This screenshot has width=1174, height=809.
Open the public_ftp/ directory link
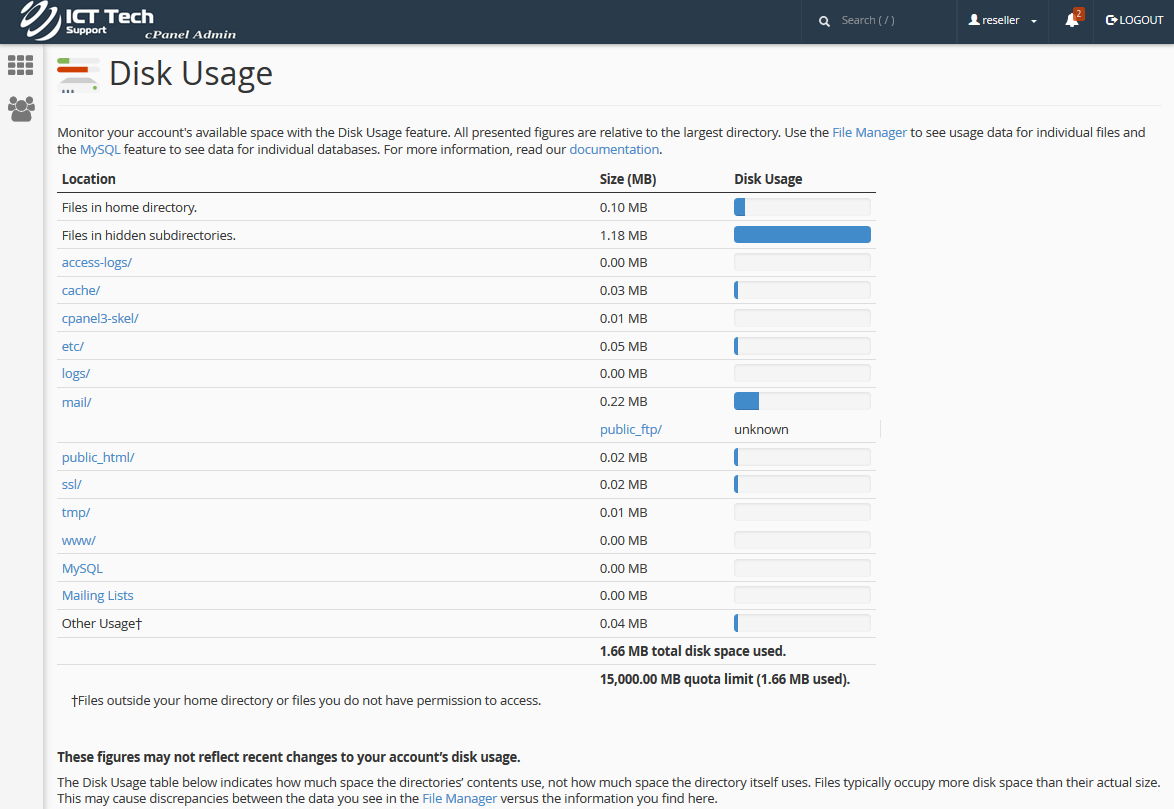(x=631, y=429)
